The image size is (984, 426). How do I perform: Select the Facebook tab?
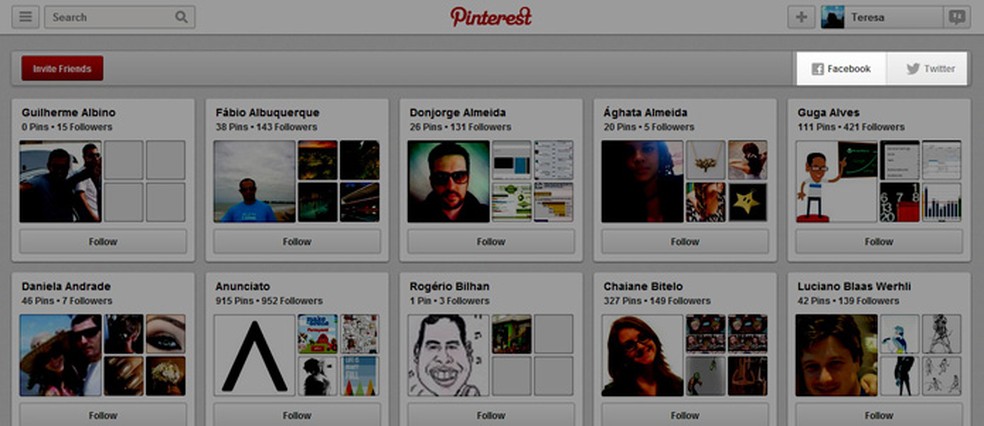[x=841, y=68]
